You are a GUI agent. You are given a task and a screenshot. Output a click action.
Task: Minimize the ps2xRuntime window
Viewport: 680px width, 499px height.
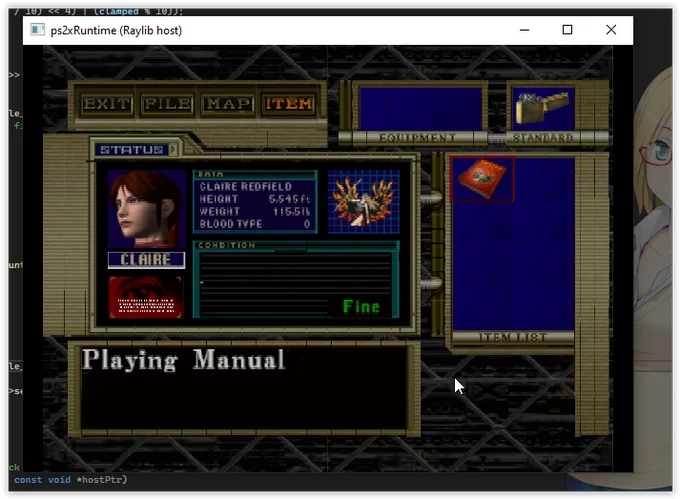coord(524,30)
